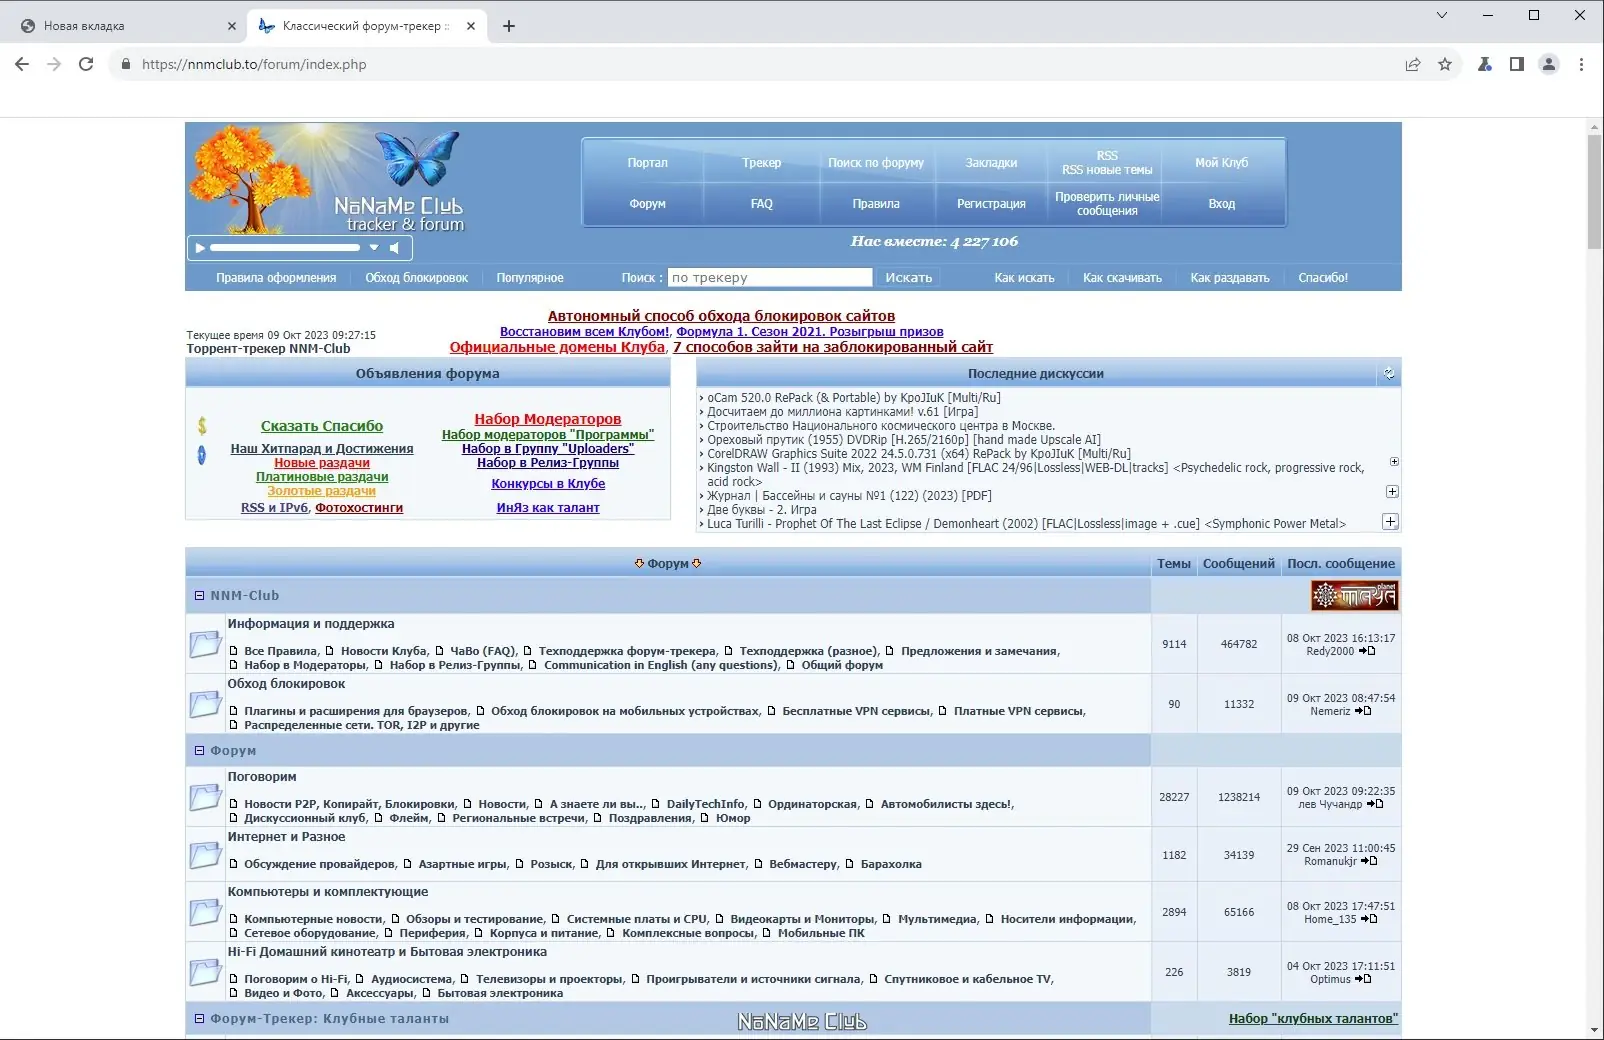The image size is (1604, 1040).
Task: Open the Chrome profile avatar menu
Action: point(1549,64)
